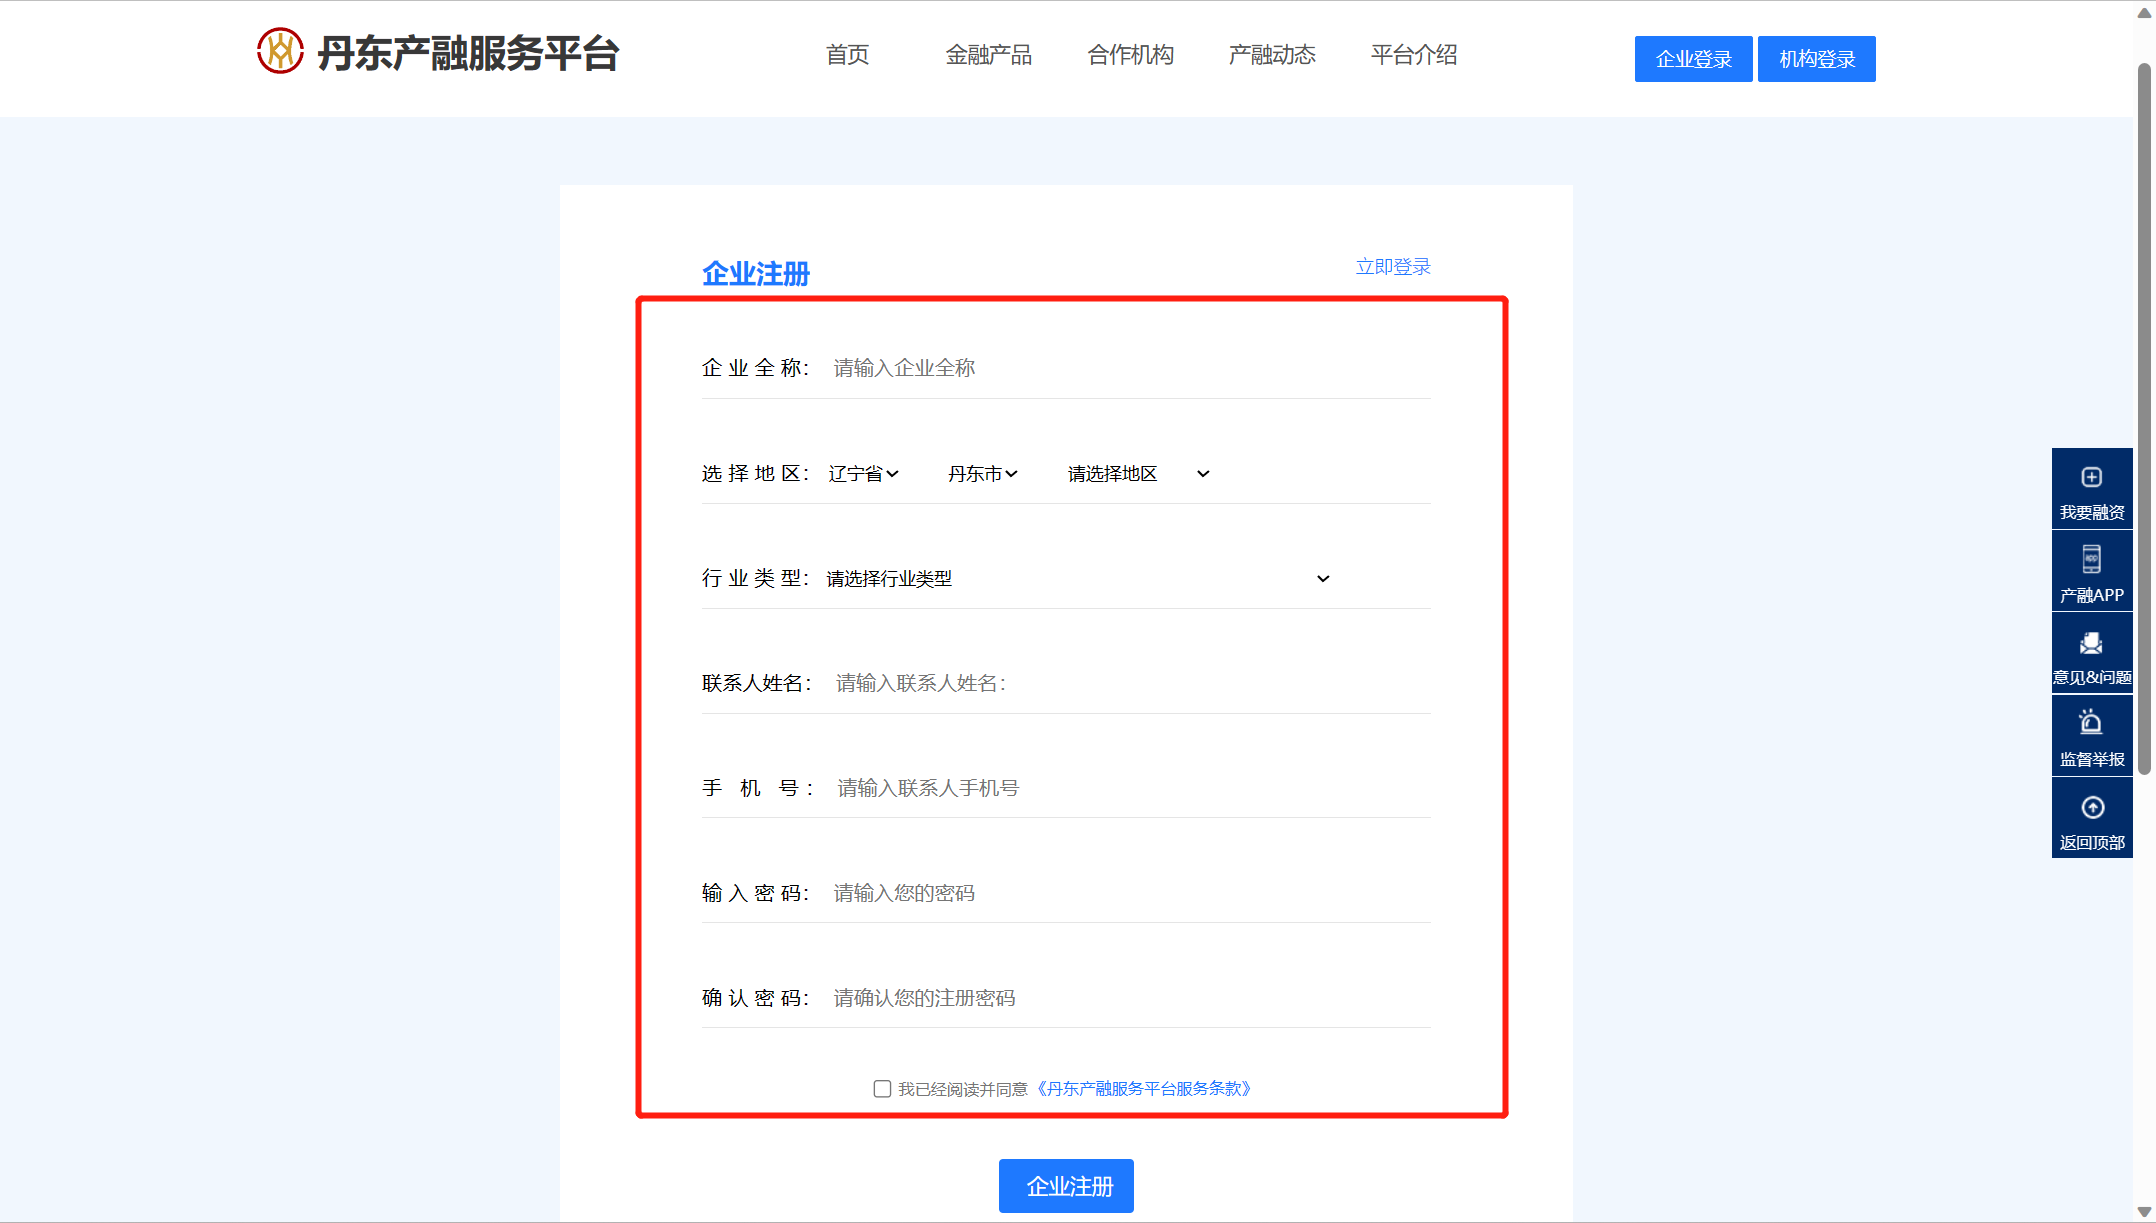Click the 返回顶部 up-arrow icon
The image size is (2156, 1223).
click(x=2092, y=807)
